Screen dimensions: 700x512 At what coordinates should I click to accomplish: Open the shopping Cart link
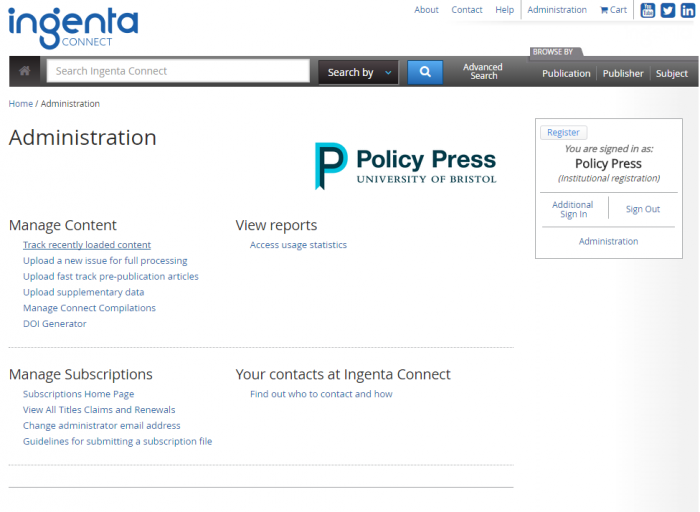613,10
